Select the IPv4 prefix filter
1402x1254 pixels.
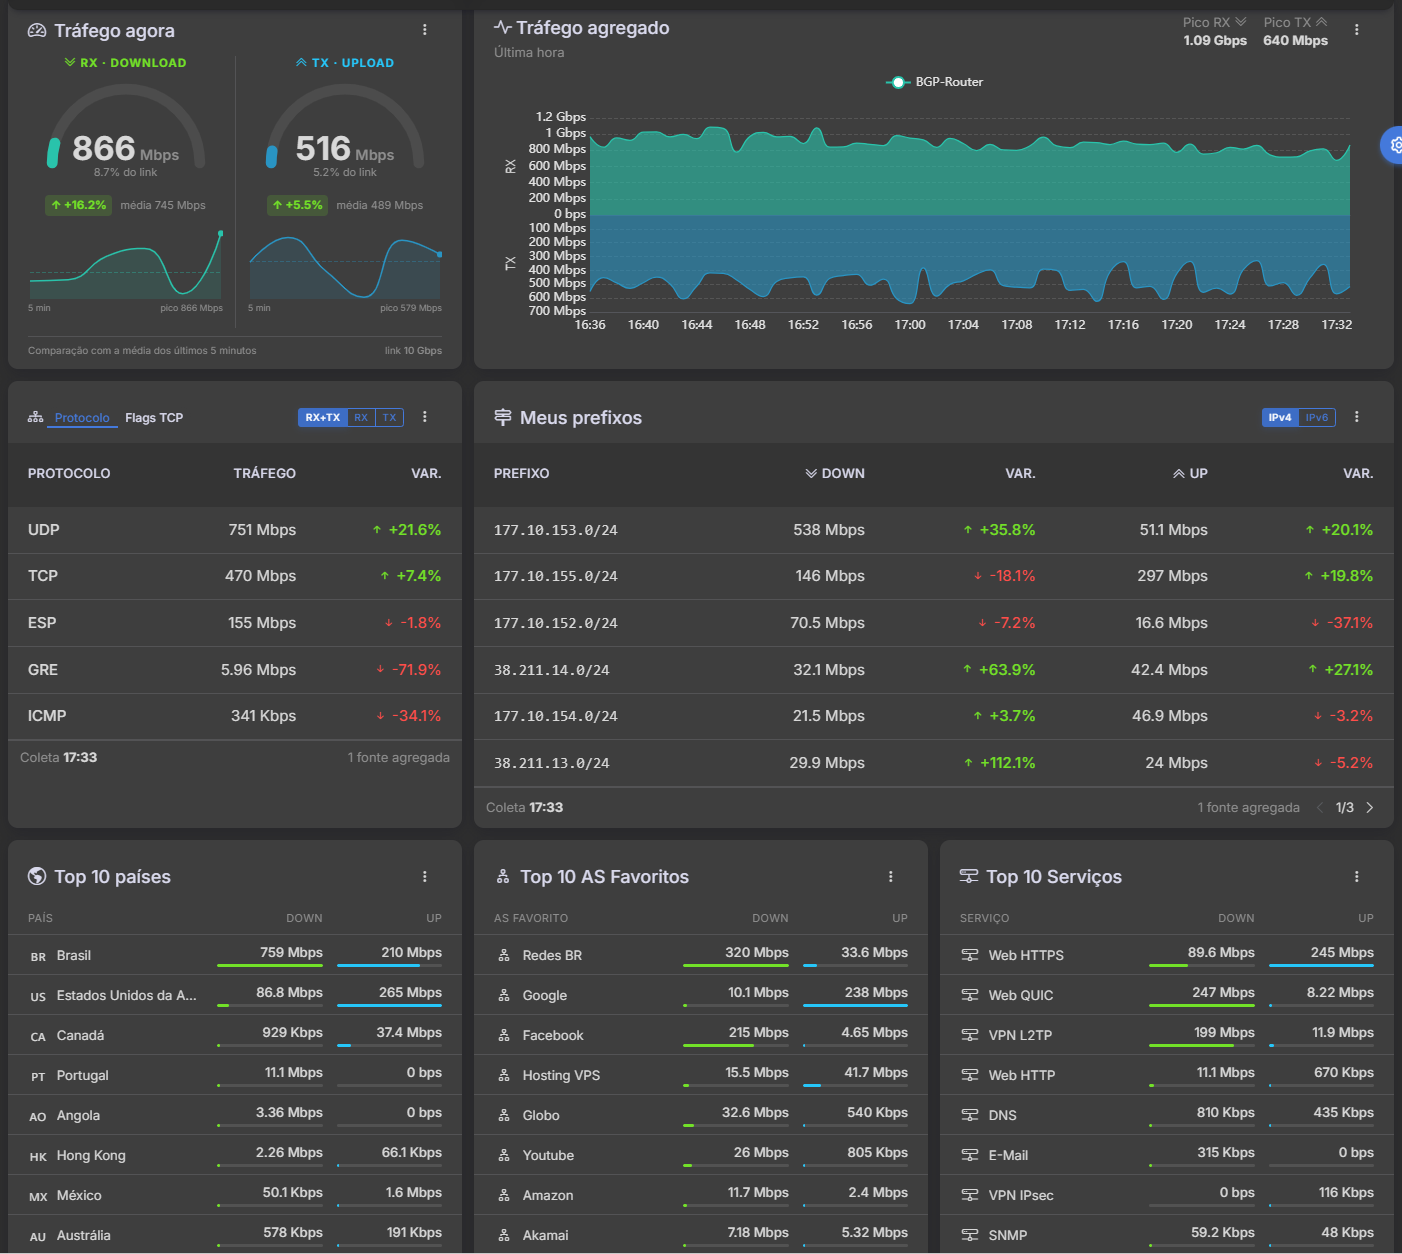1280,417
